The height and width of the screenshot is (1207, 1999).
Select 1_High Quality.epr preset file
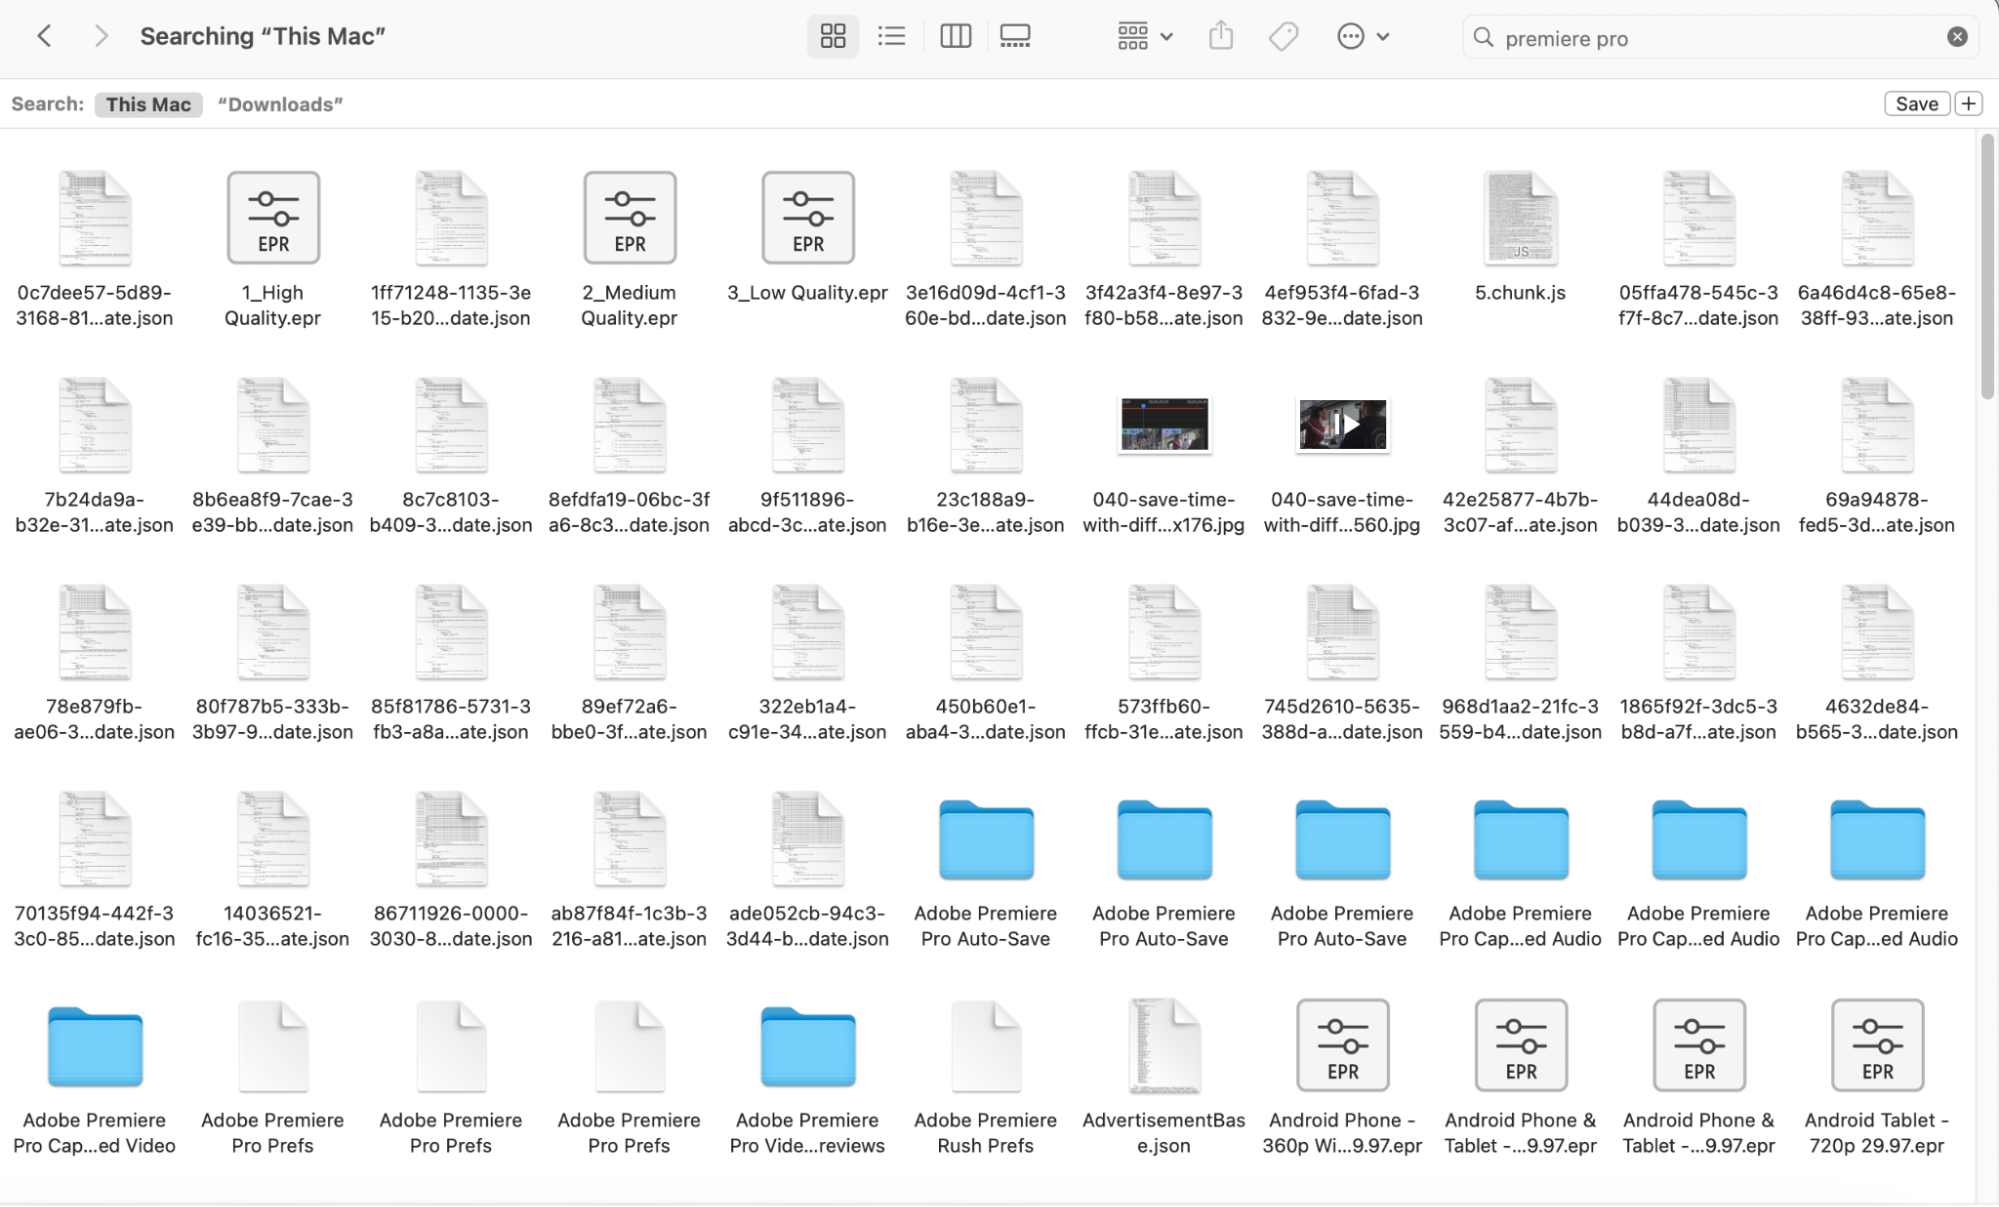(x=273, y=218)
